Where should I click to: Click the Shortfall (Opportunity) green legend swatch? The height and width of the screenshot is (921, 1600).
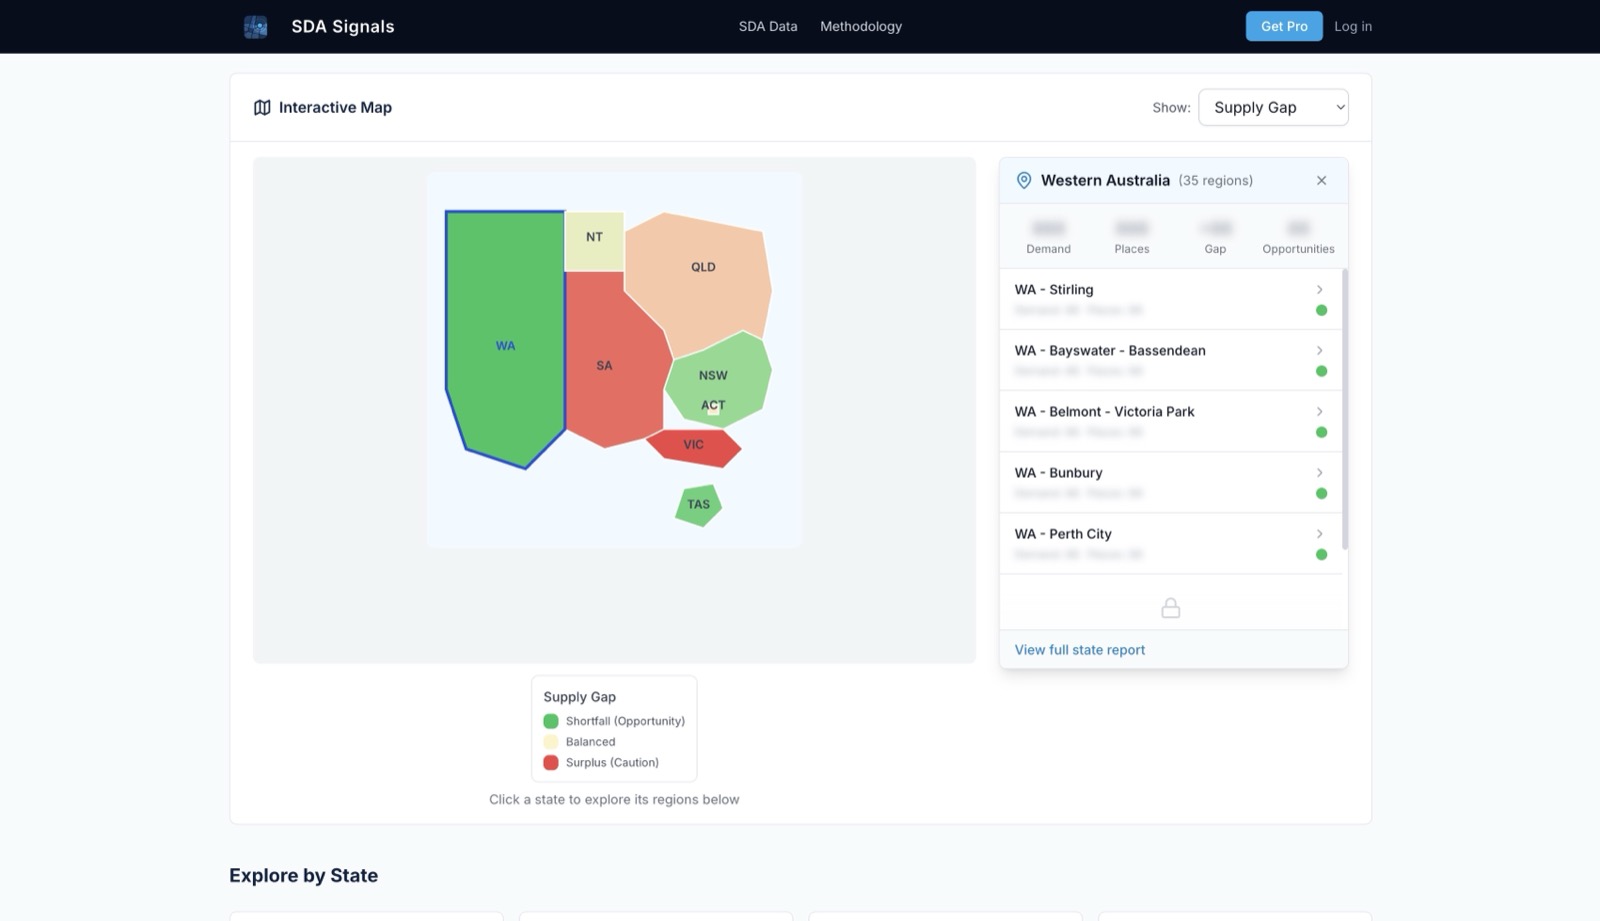pyautogui.click(x=551, y=721)
